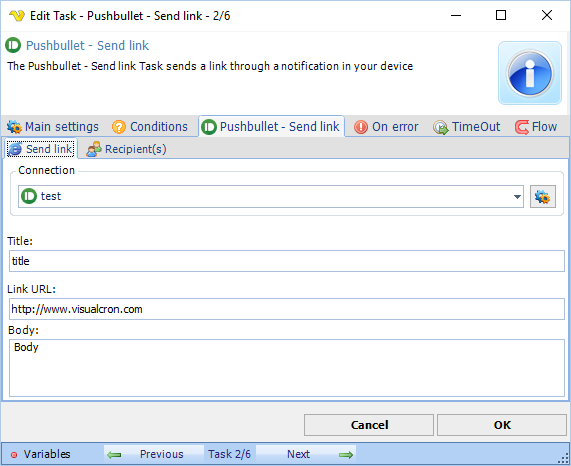Click inside the Body text area
The width and height of the screenshot is (571, 466).
pos(287,368)
